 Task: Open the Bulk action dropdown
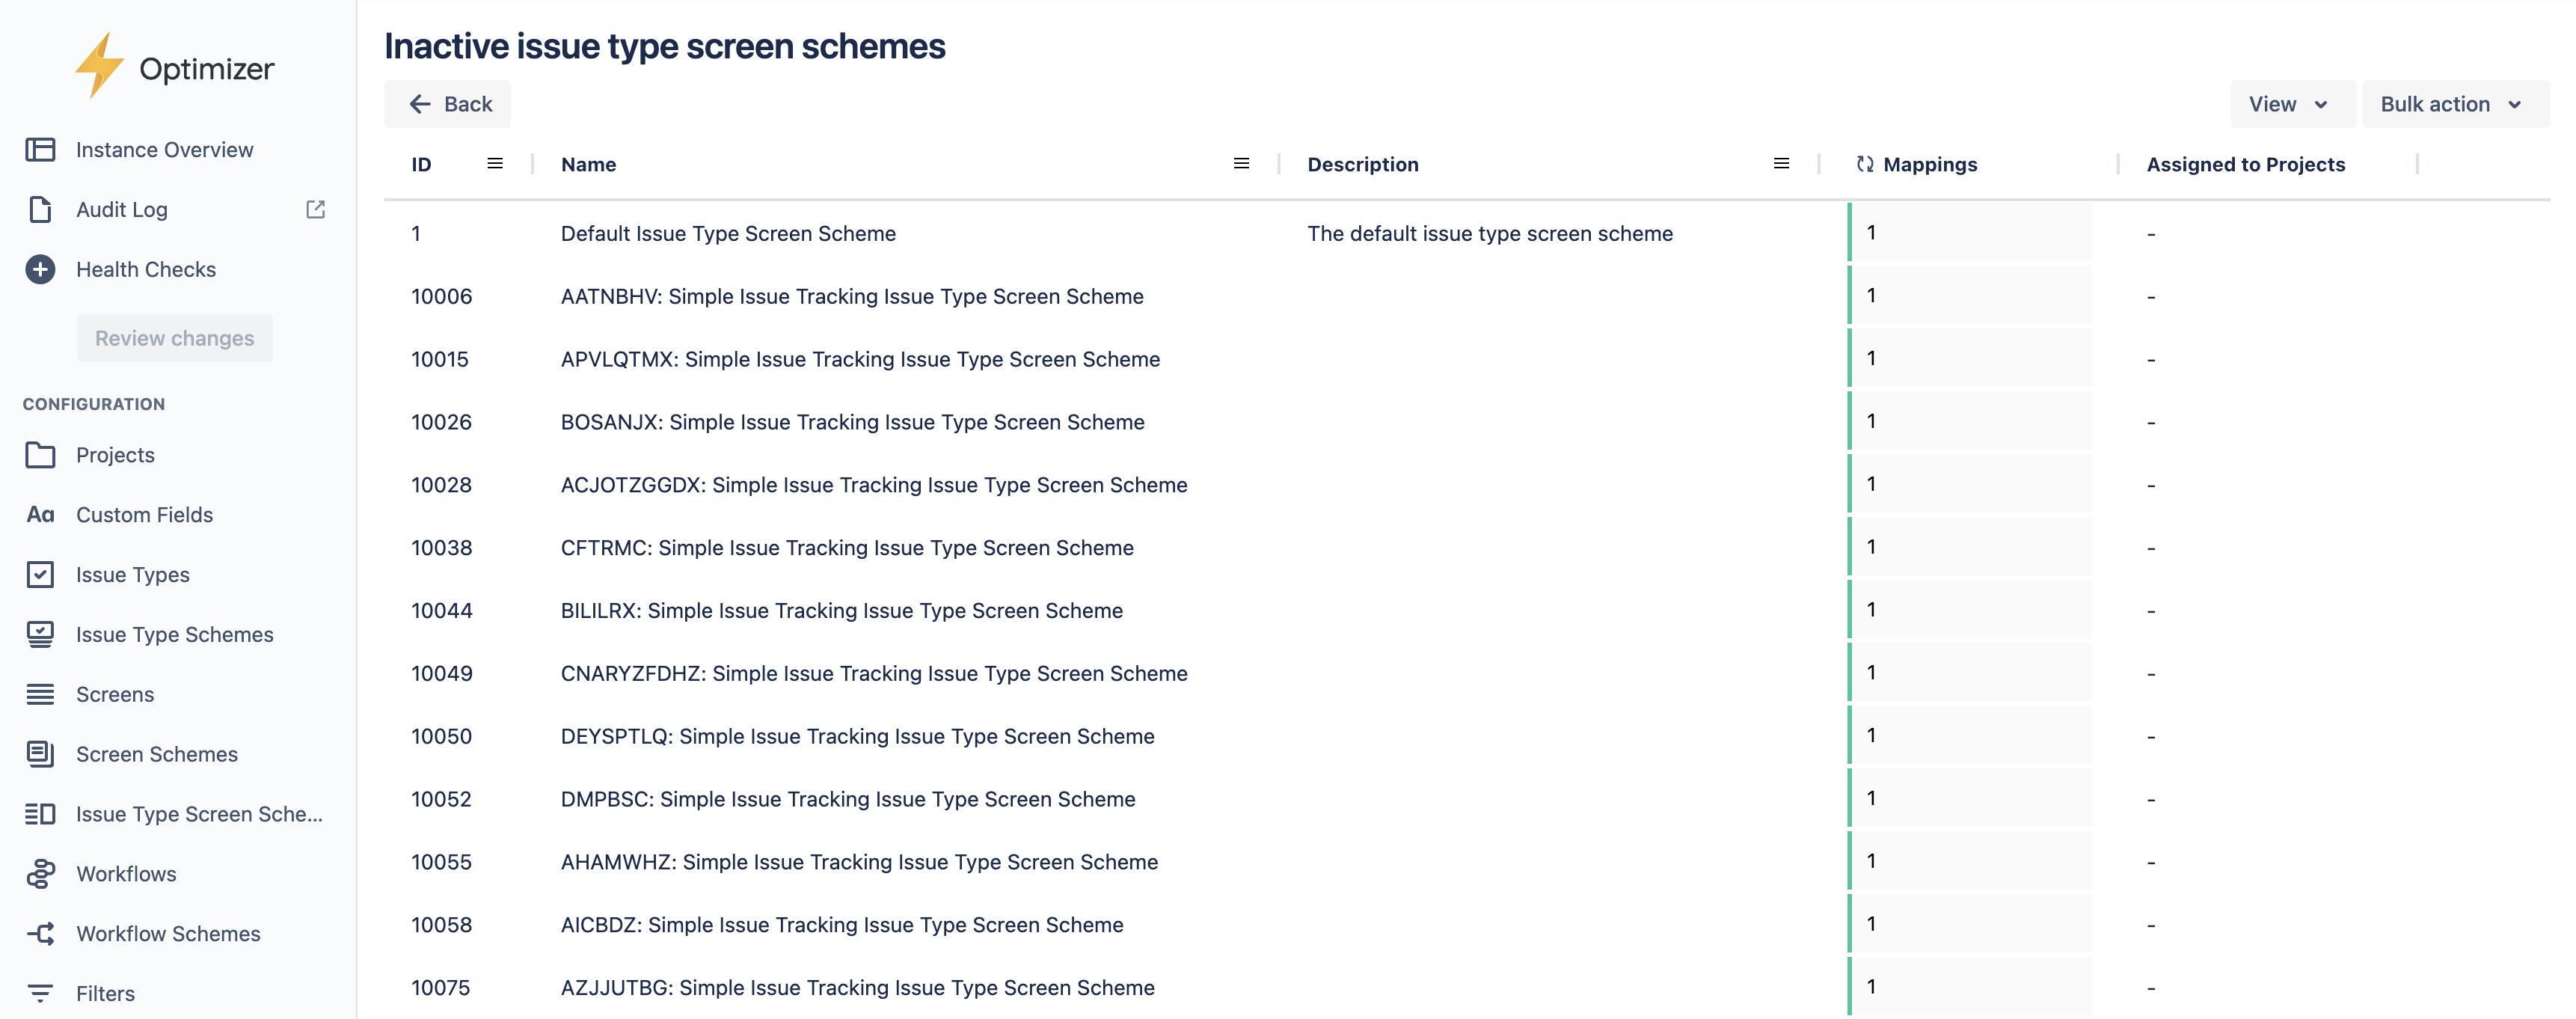[x=2453, y=103]
